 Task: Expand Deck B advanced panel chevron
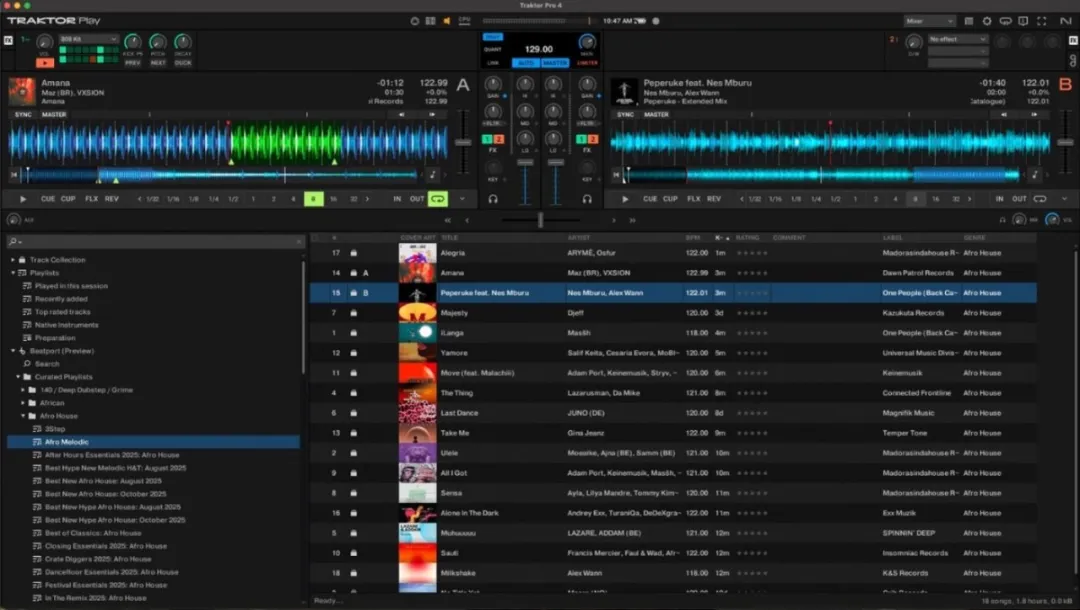tap(1064, 199)
